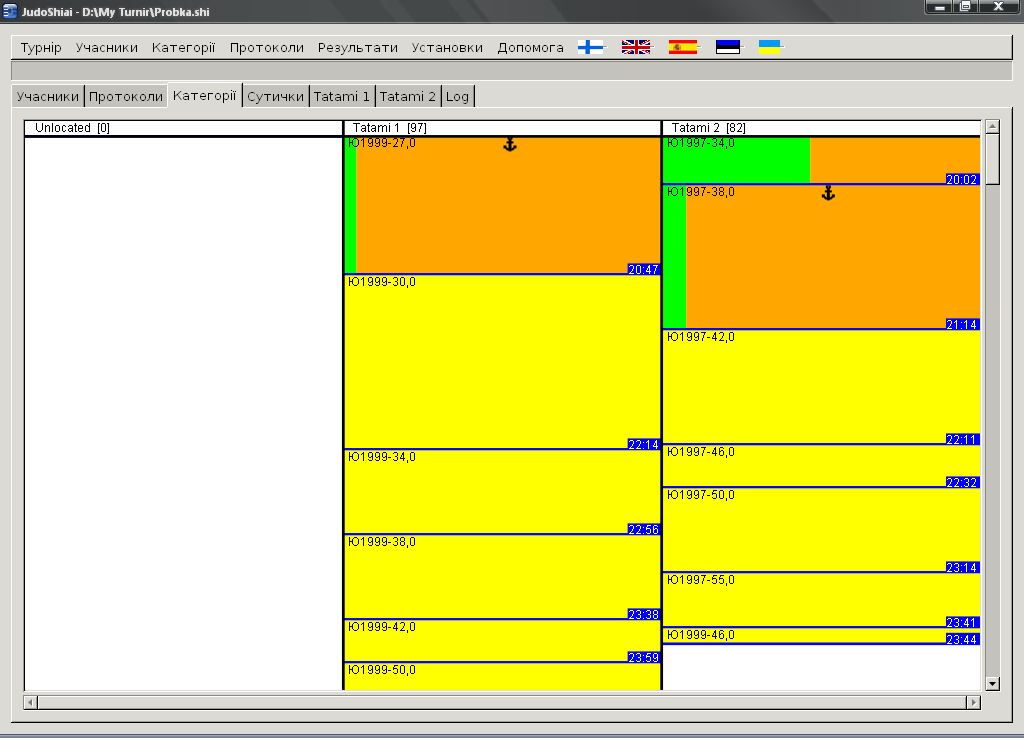This screenshot has width=1024, height=738.
Task: Click the Tatami 2 [82] column header
Action: tap(709, 128)
